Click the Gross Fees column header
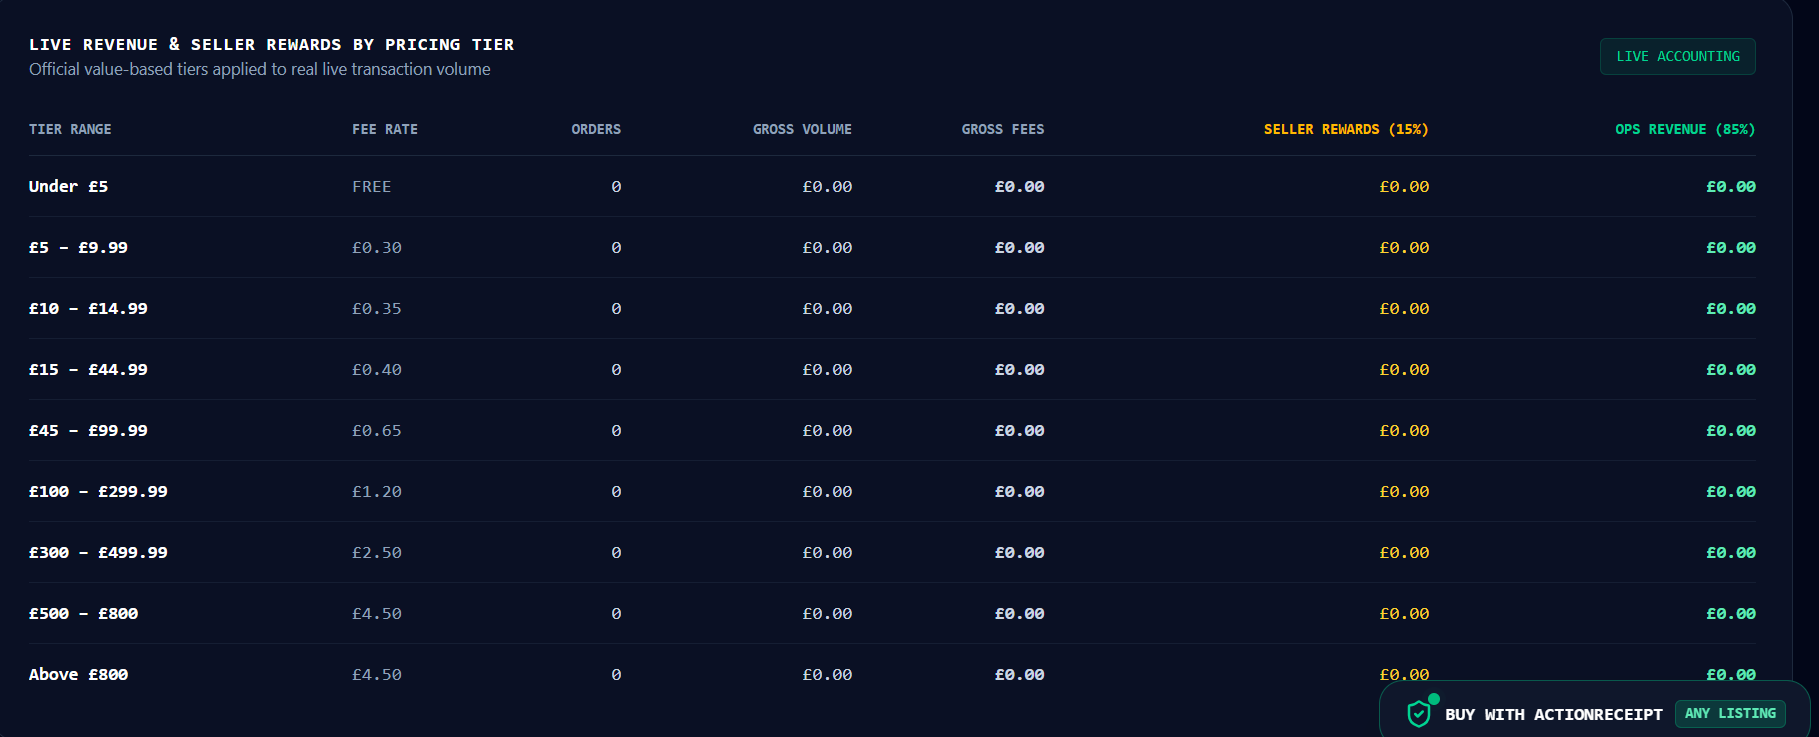Image resolution: width=1819 pixels, height=737 pixels. [1003, 129]
